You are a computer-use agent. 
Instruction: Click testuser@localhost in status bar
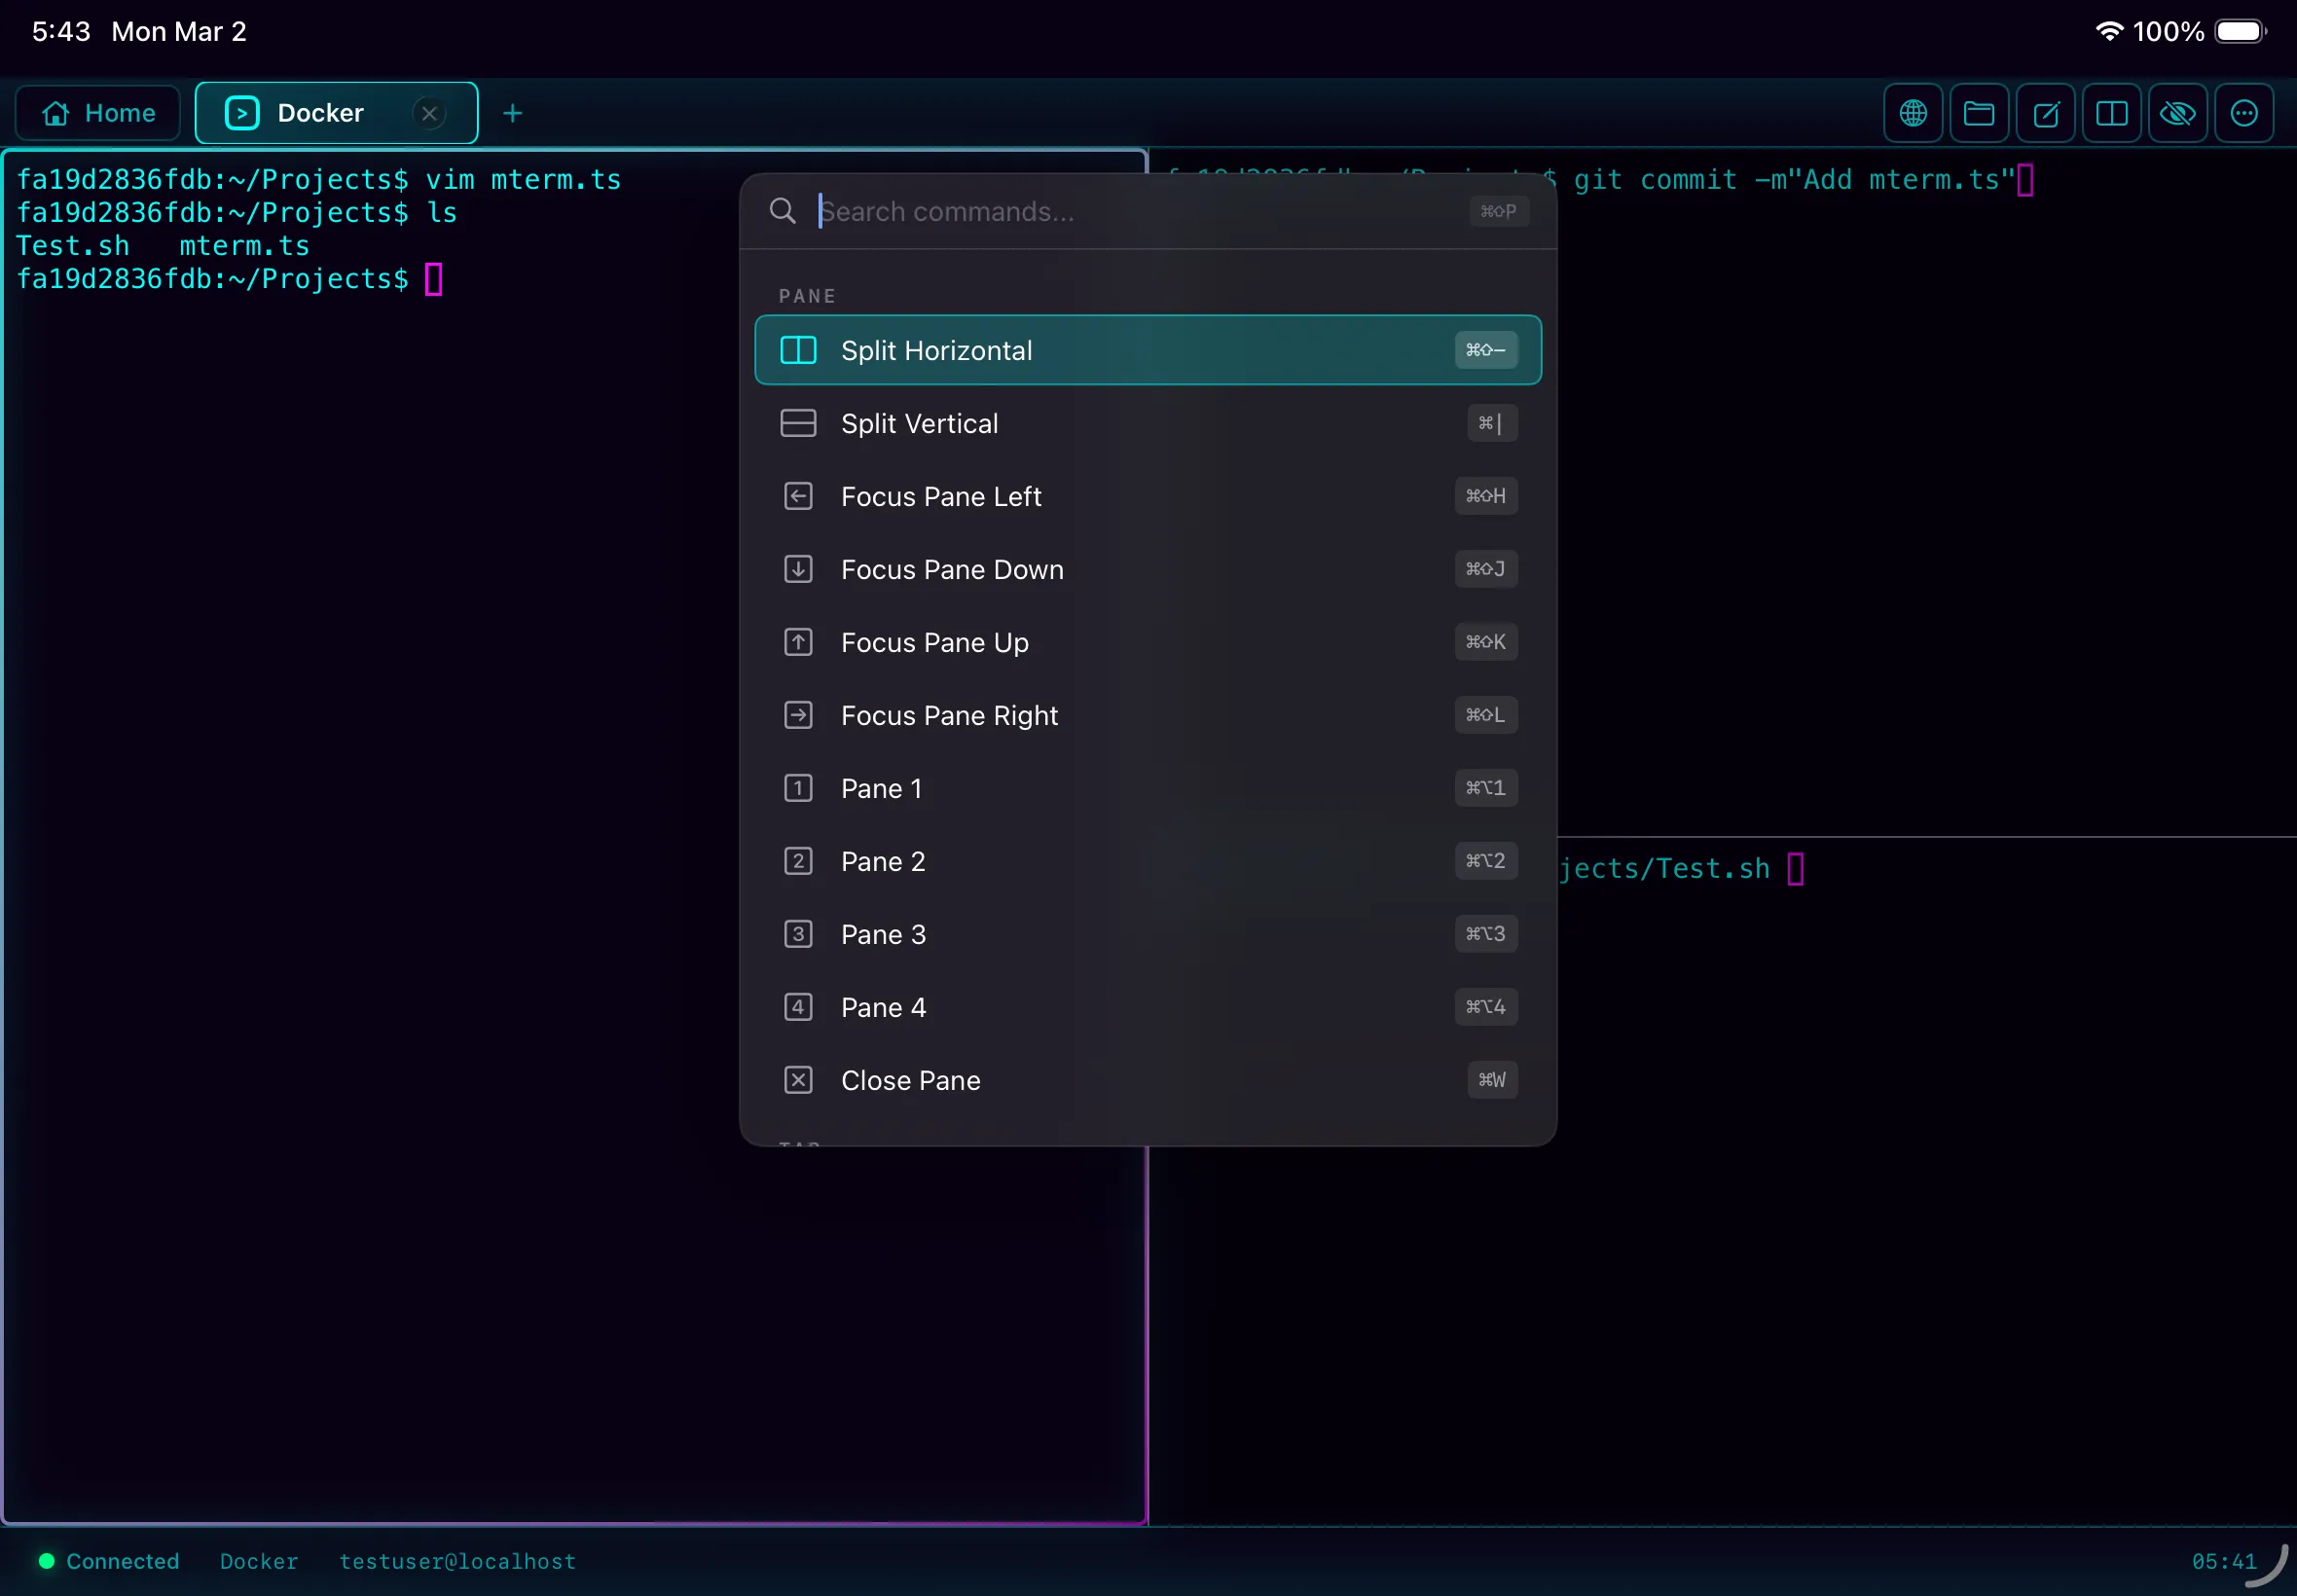457,1561
